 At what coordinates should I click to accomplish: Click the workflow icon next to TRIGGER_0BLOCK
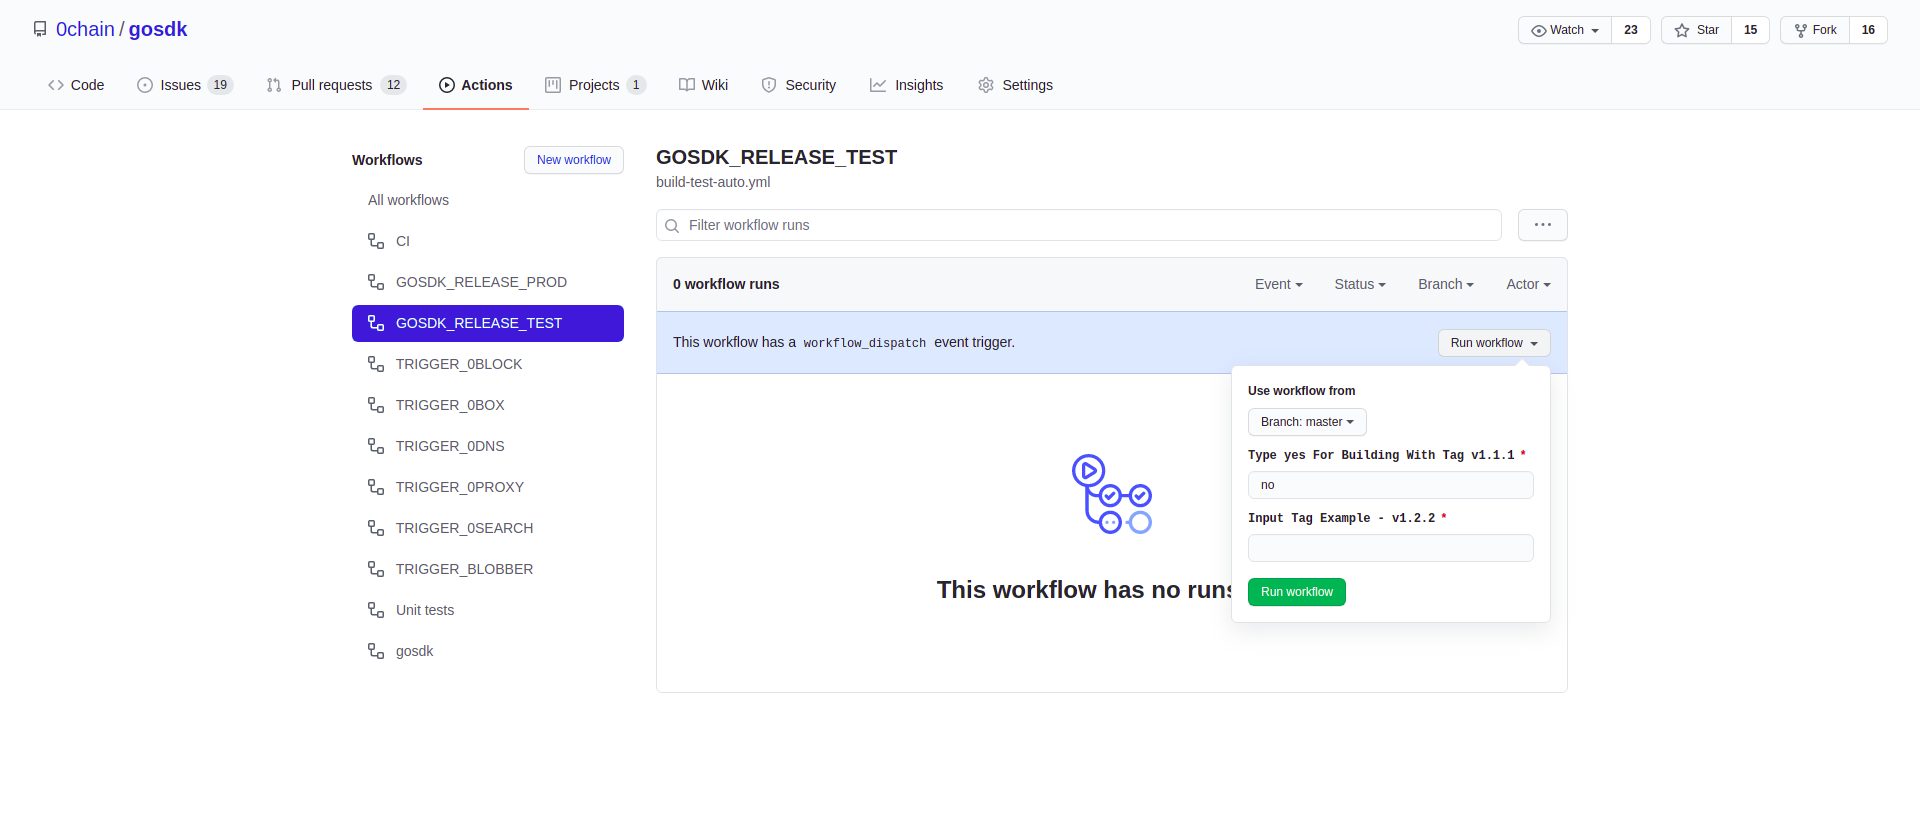coord(376,364)
